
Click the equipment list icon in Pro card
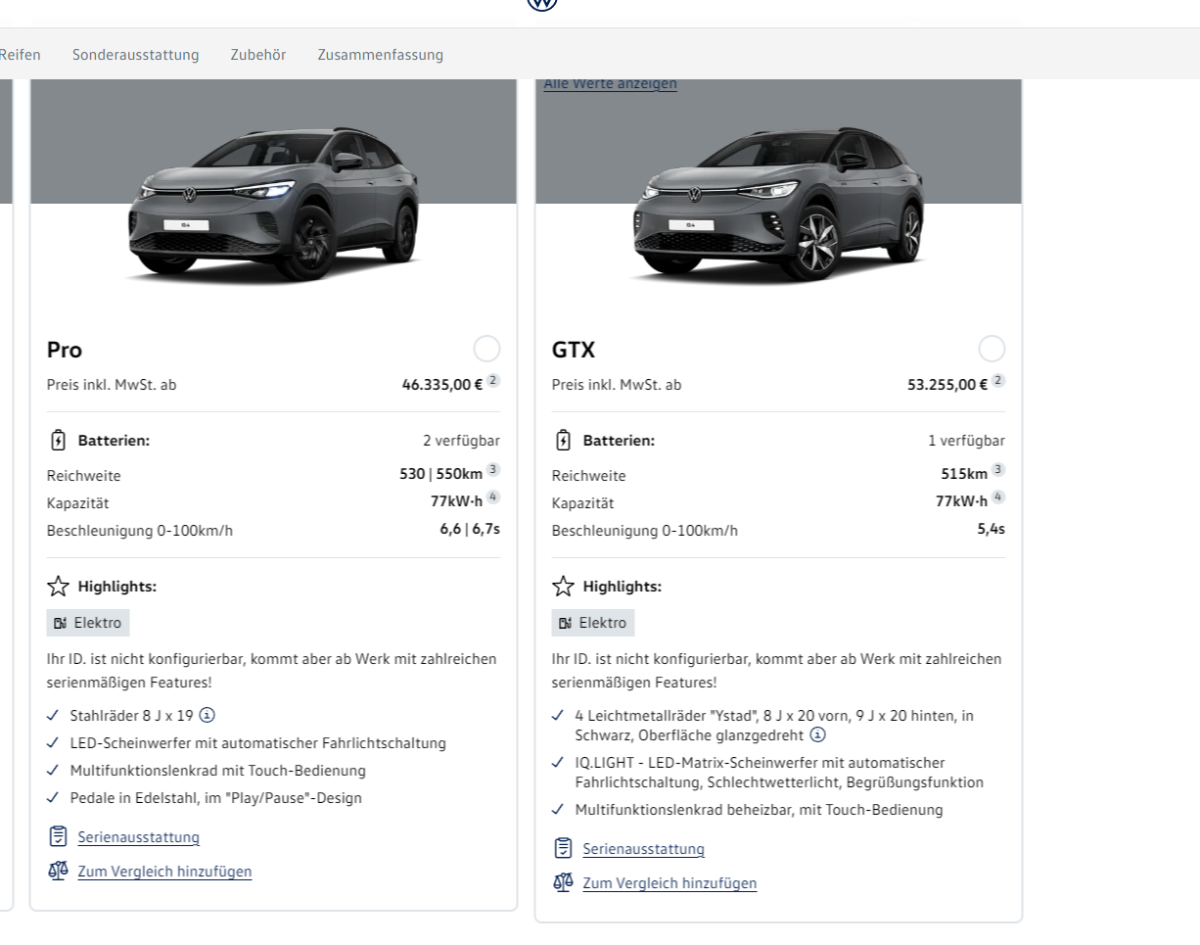coord(58,836)
